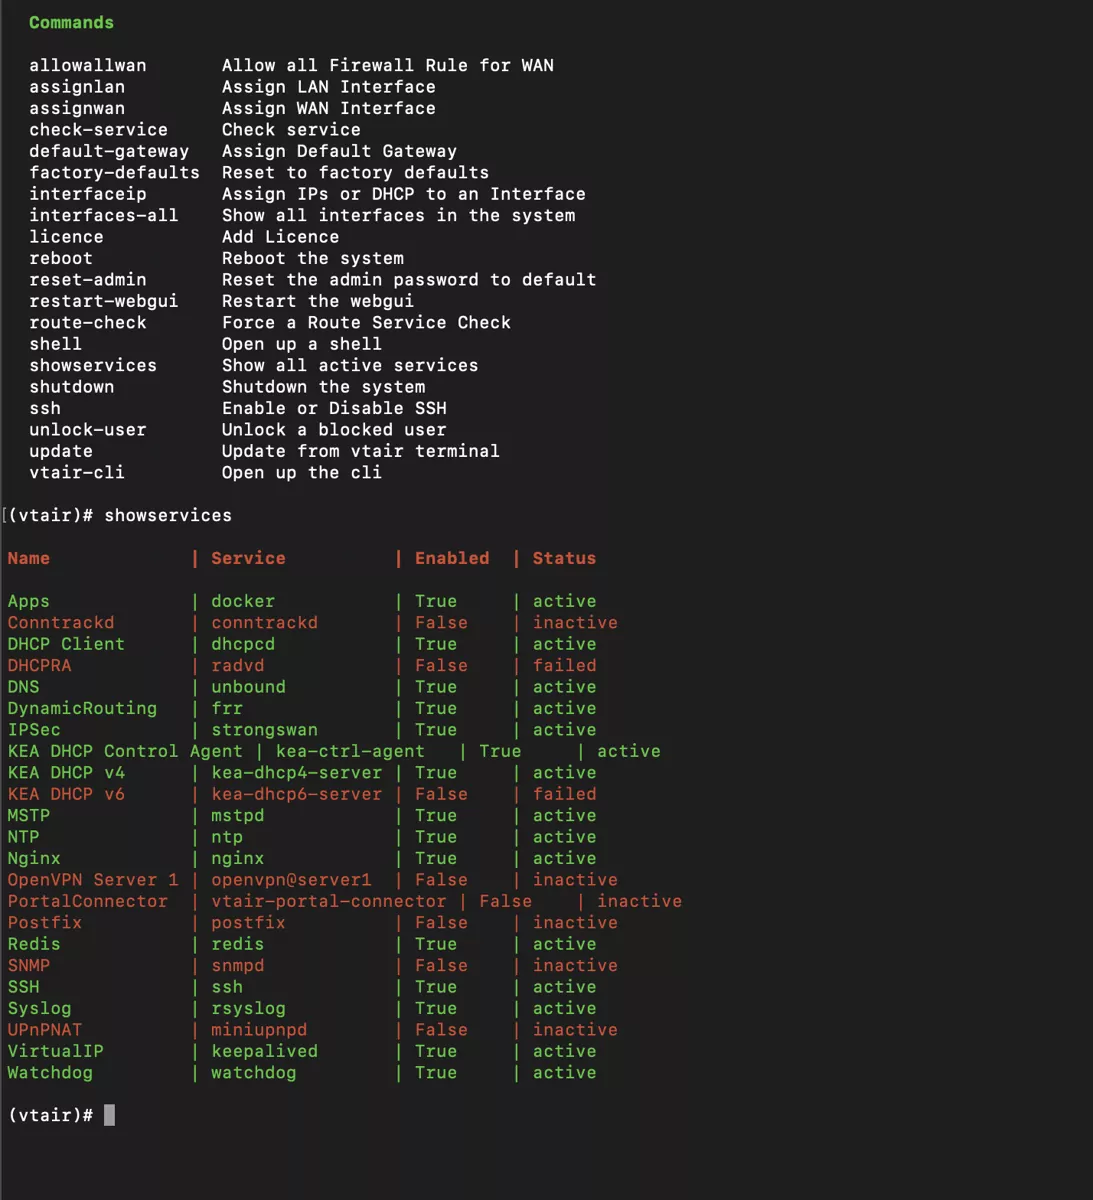Select the update command text

point(61,451)
